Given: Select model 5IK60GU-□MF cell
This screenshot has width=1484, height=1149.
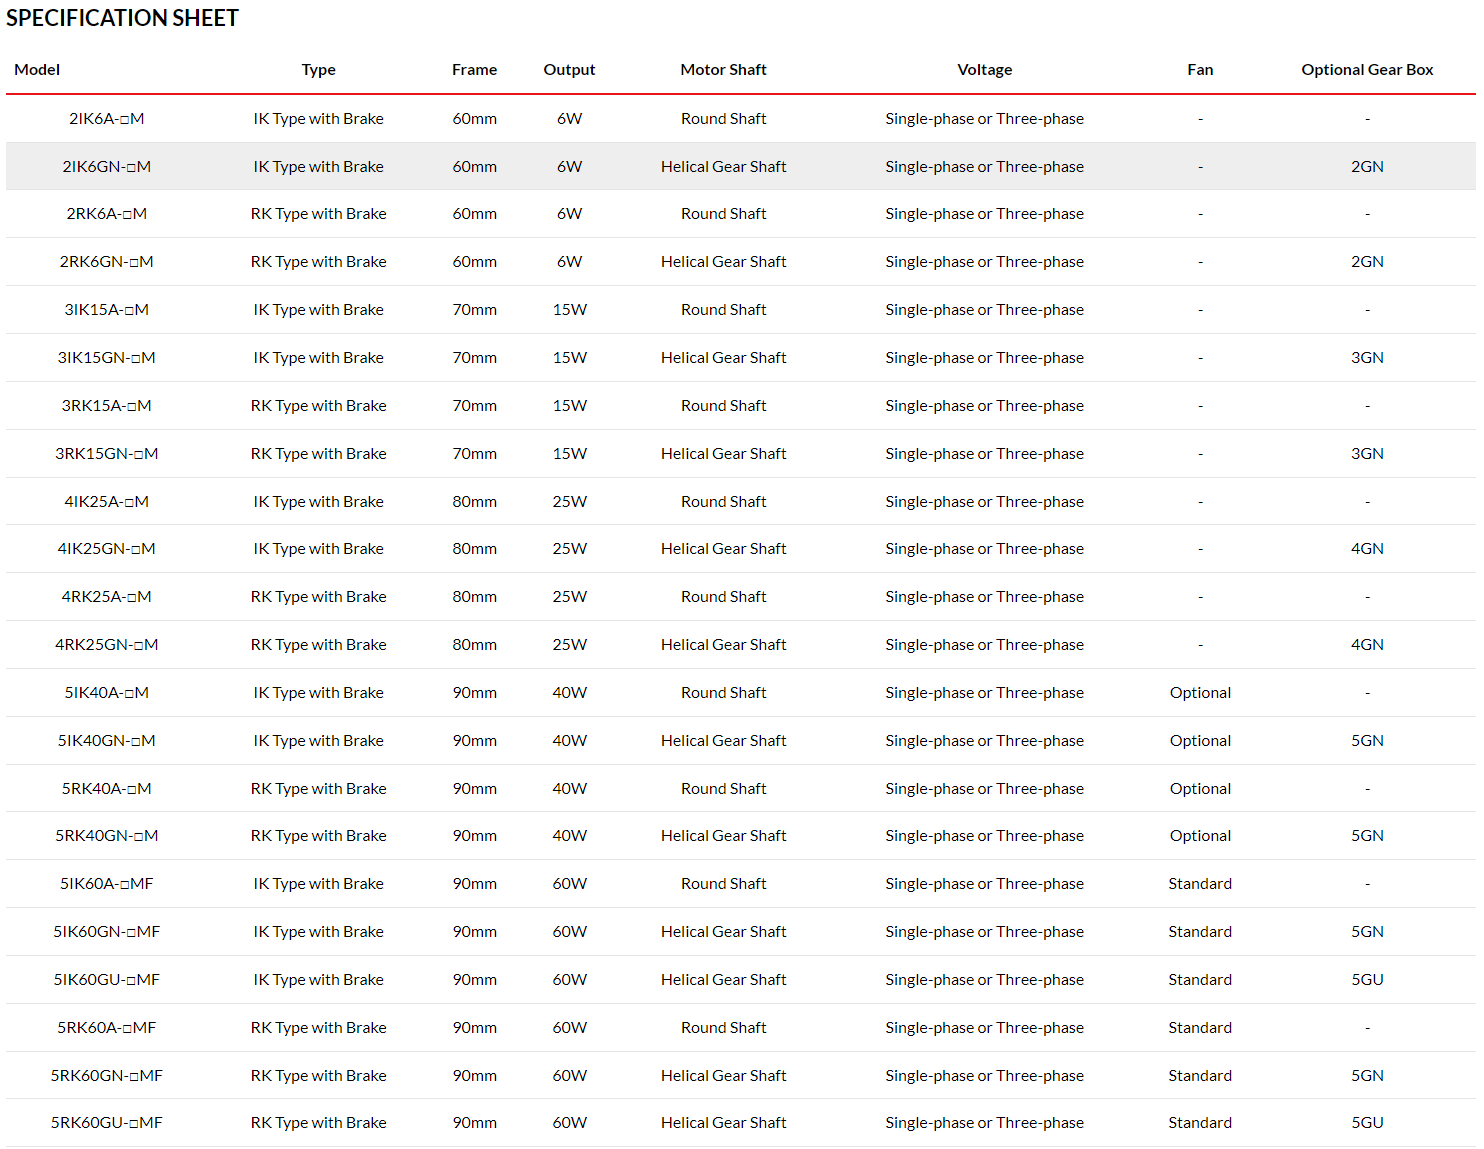Looking at the screenshot, I should pyautogui.click(x=107, y=980).
